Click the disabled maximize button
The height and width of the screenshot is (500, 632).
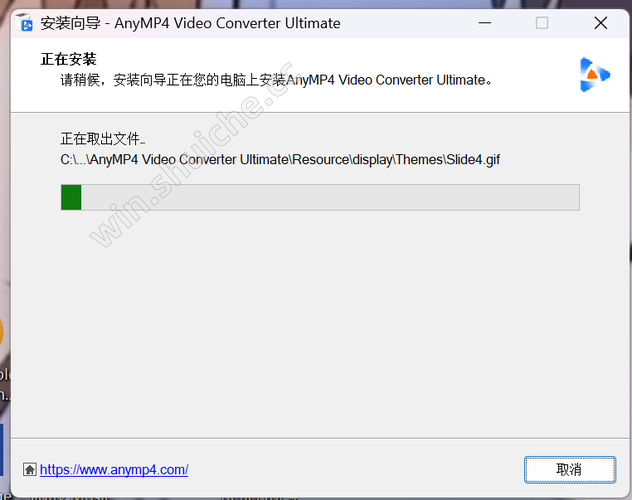[x=542, y=23]
